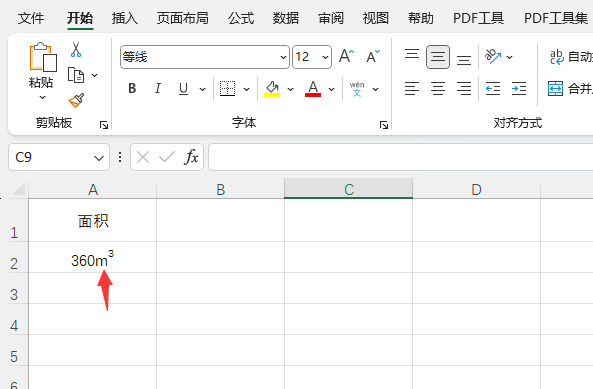Click the Paste clipboard icon
Screen dimensions: 593x389
coord(43,57)
